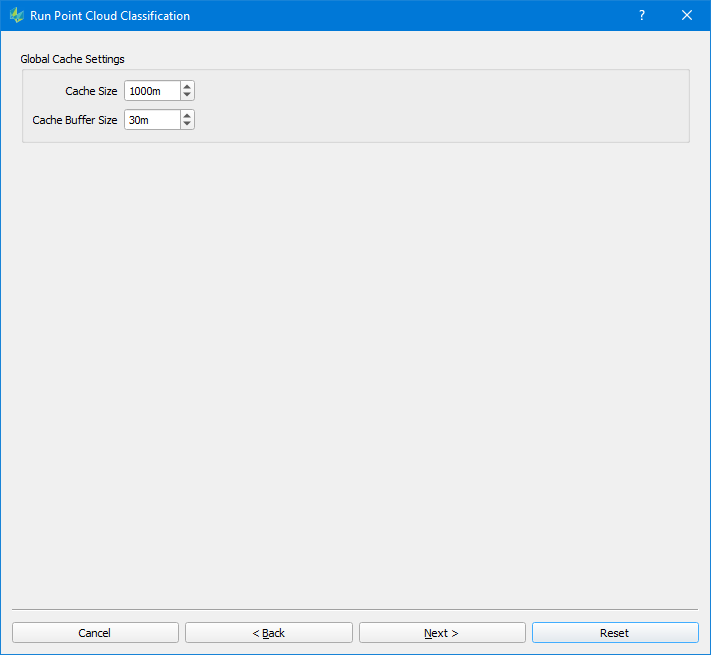Increase Cache Size with the up arrow
Viewport: 711px width, 655px height.
187,86
